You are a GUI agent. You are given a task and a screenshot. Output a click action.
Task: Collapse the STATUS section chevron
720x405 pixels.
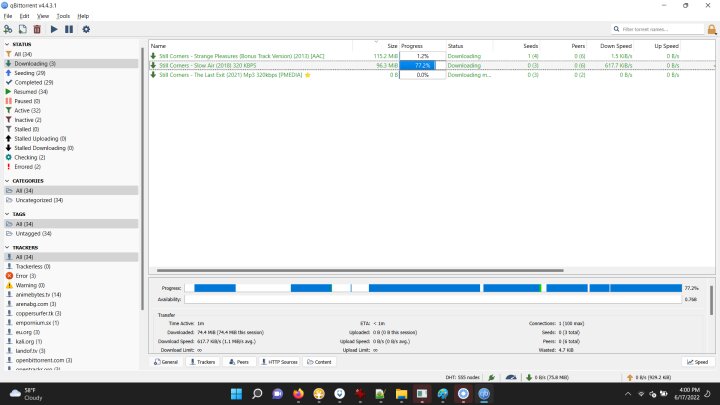click(x=7, y=45)
